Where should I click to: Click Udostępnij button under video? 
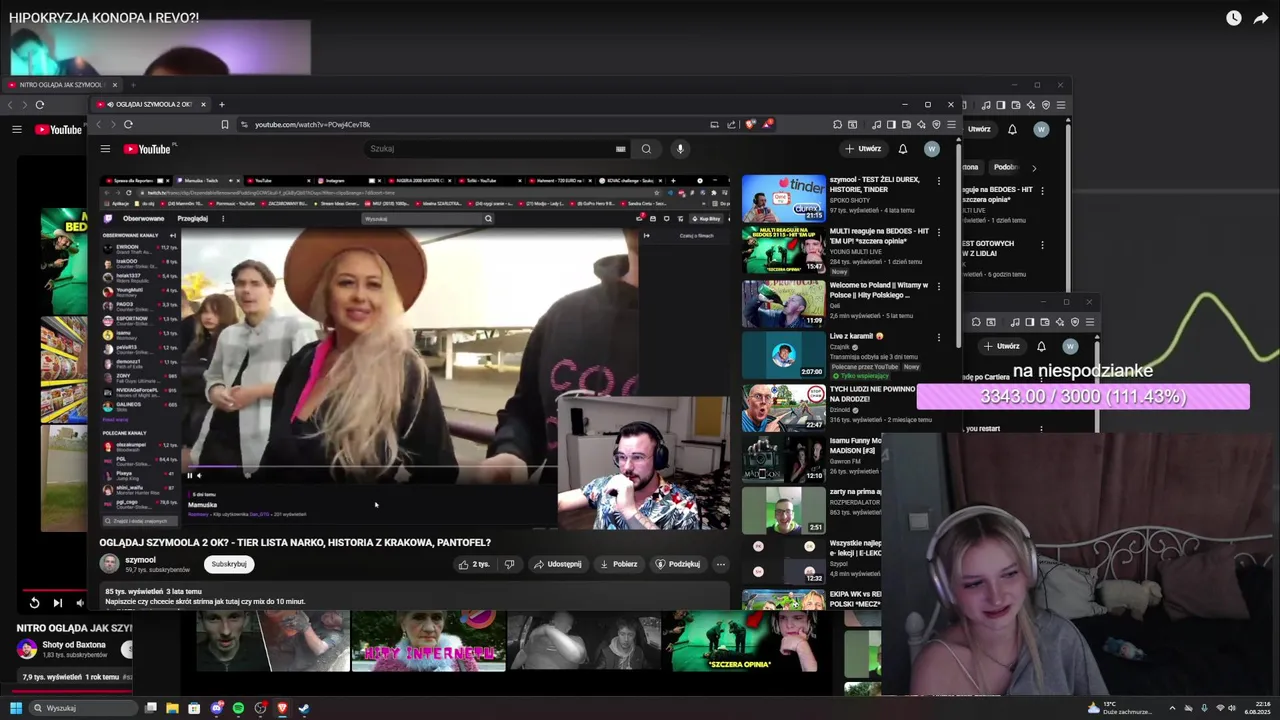coord(557,564)
